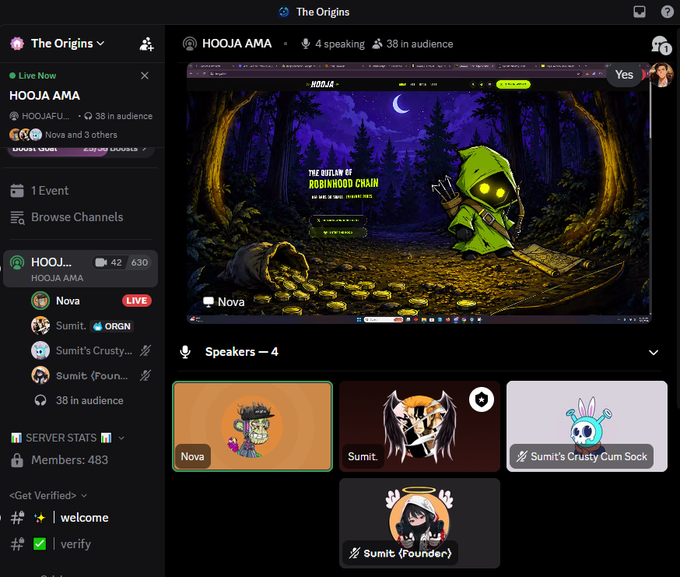Collapse the SERVER STATS category

point(67,438)
